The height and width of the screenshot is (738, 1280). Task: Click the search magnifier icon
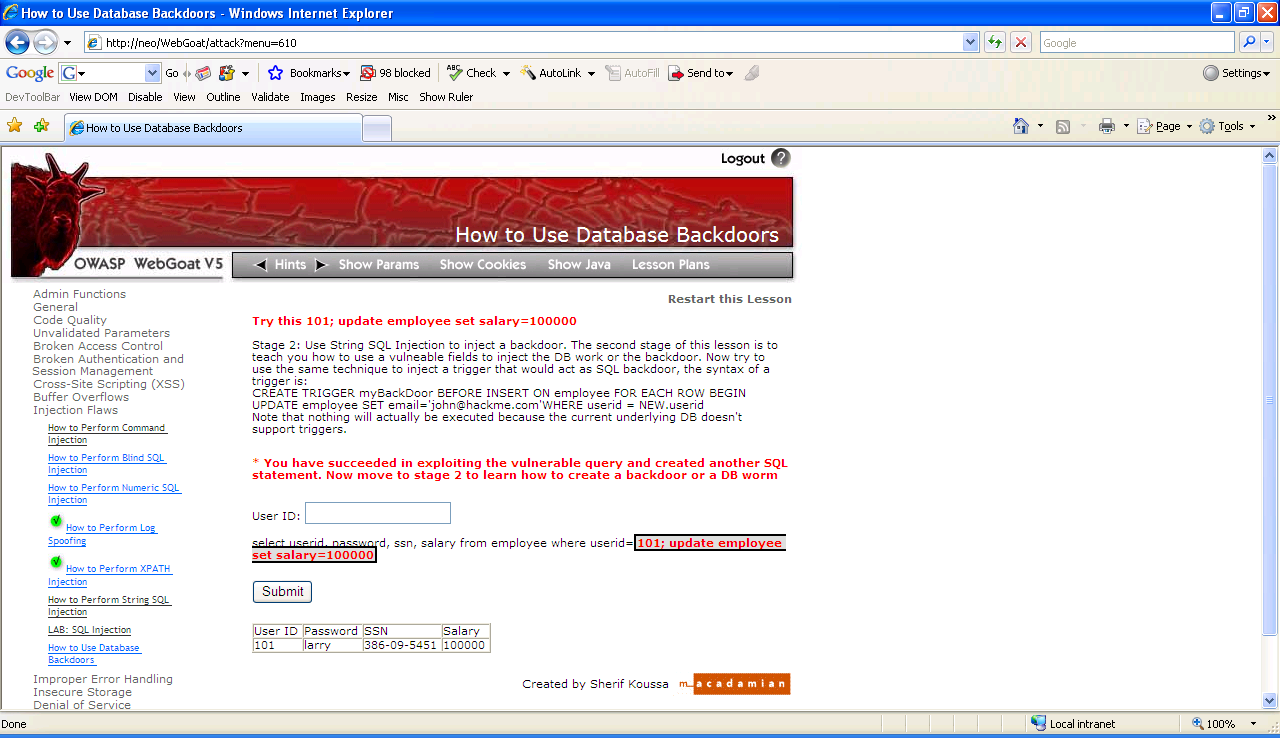[1249, 43]
